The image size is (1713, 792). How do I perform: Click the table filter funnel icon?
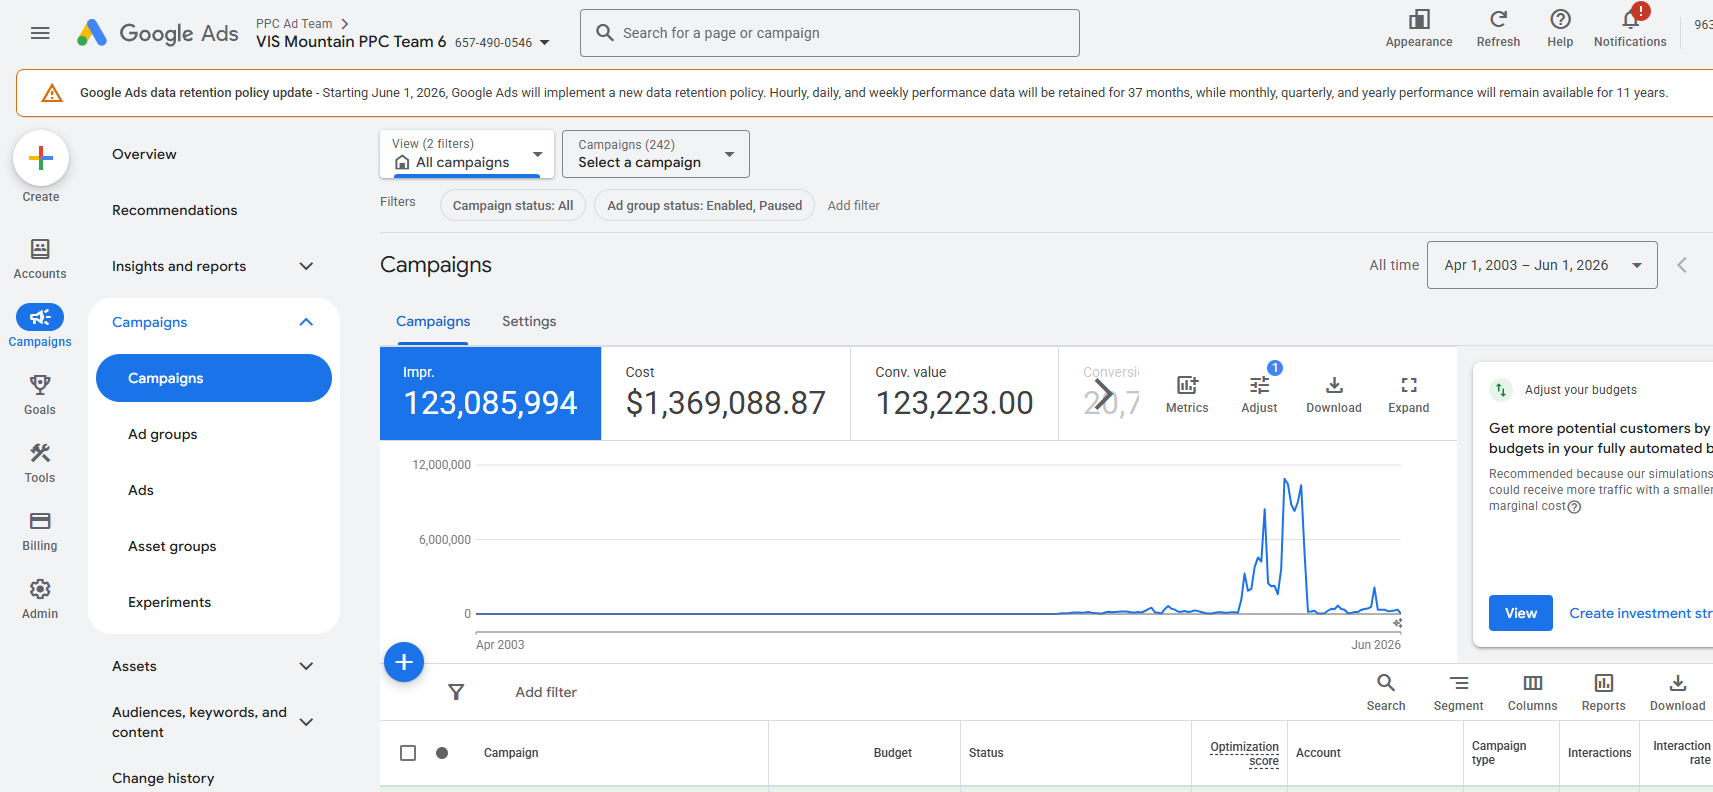[x=456, y=692]
